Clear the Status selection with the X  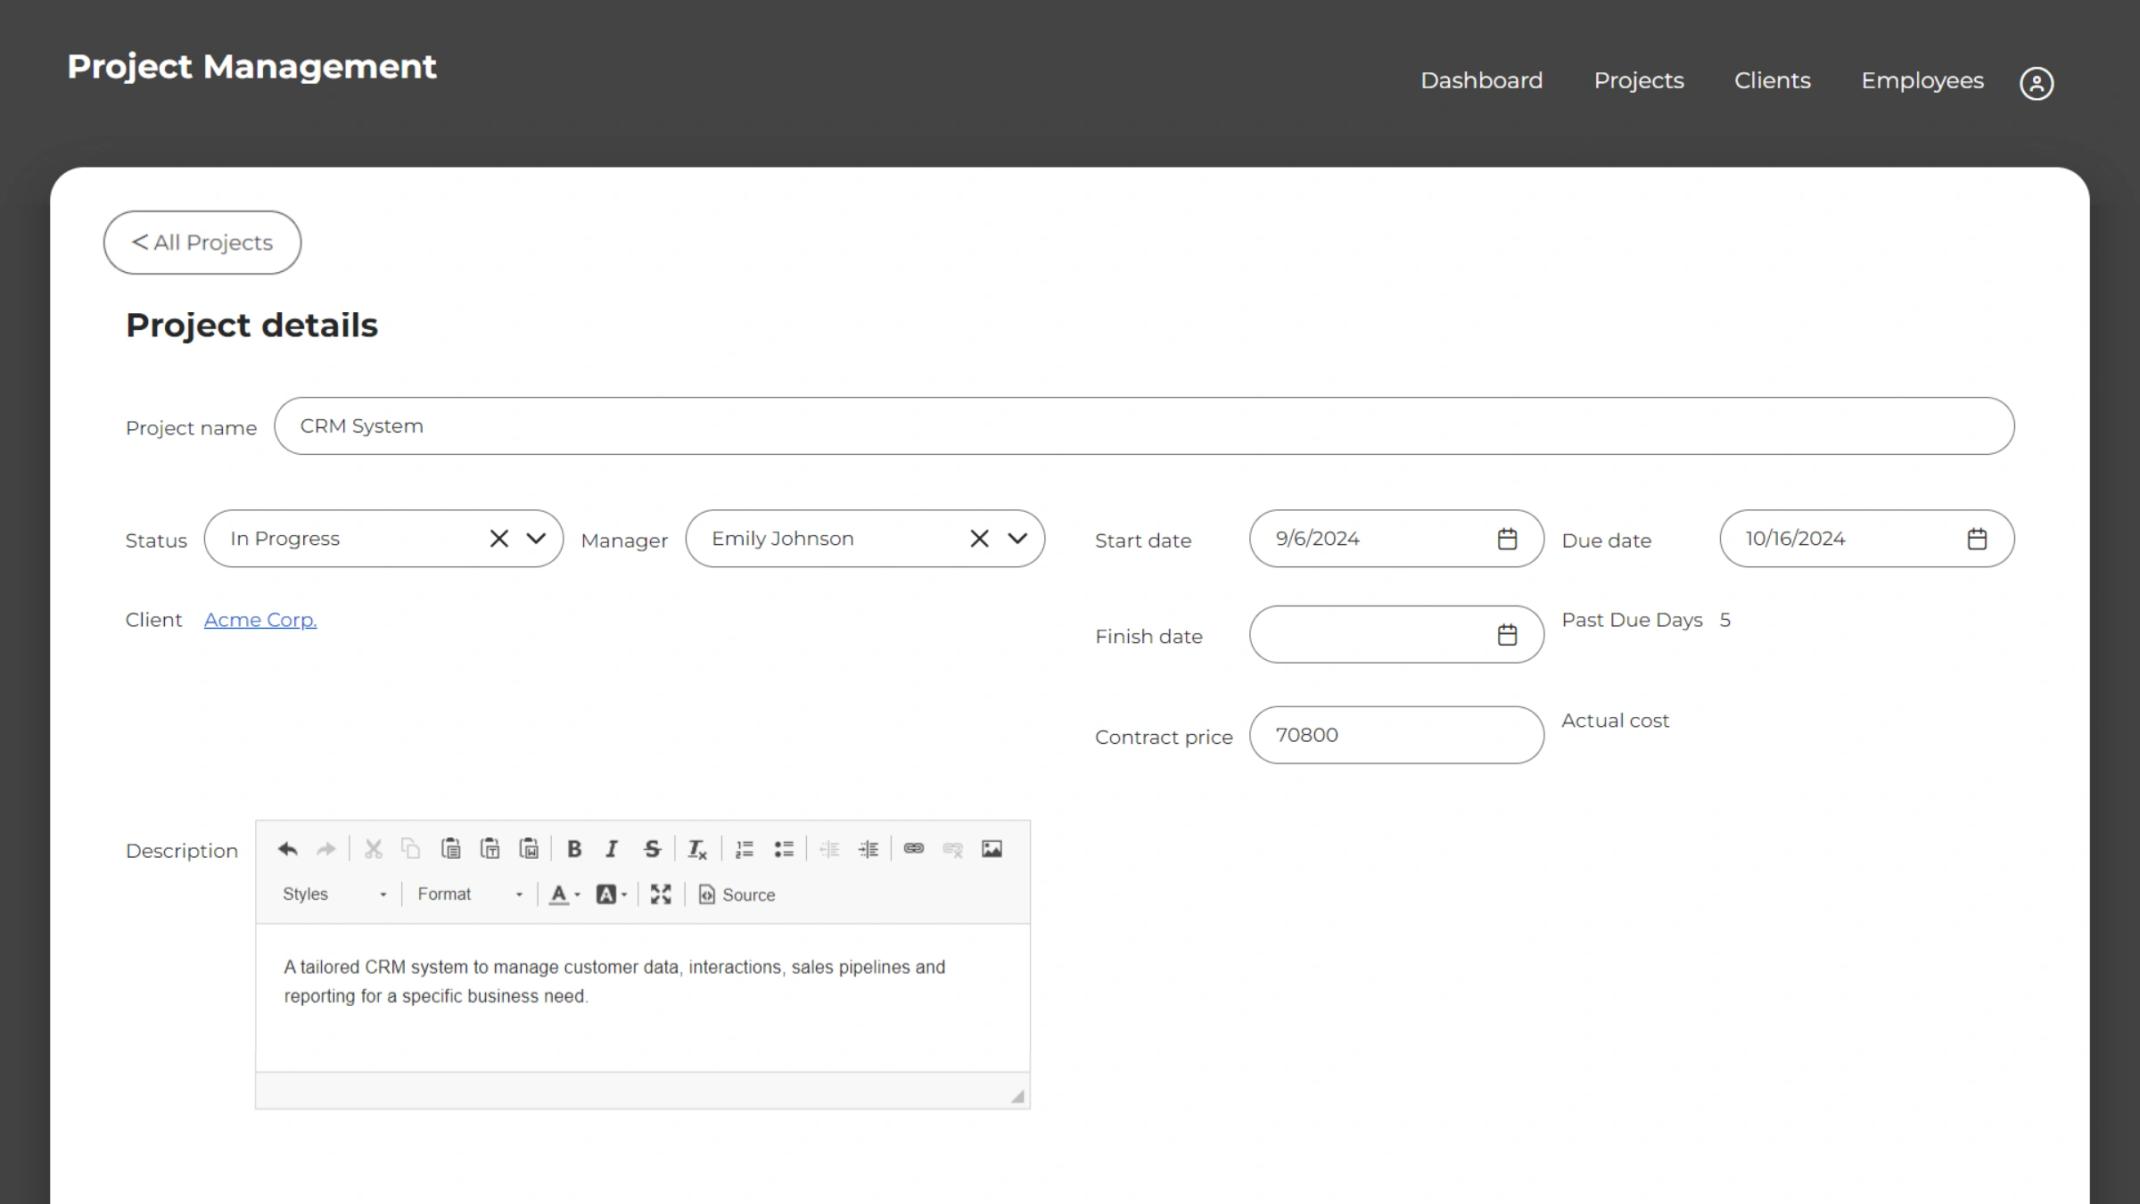(x=498, y=538)
